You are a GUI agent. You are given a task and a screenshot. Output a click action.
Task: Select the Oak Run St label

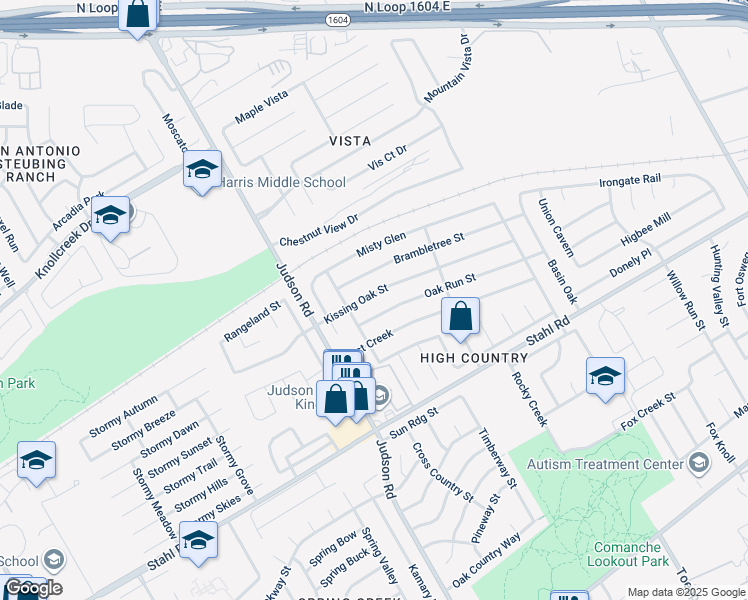[450, 285]
